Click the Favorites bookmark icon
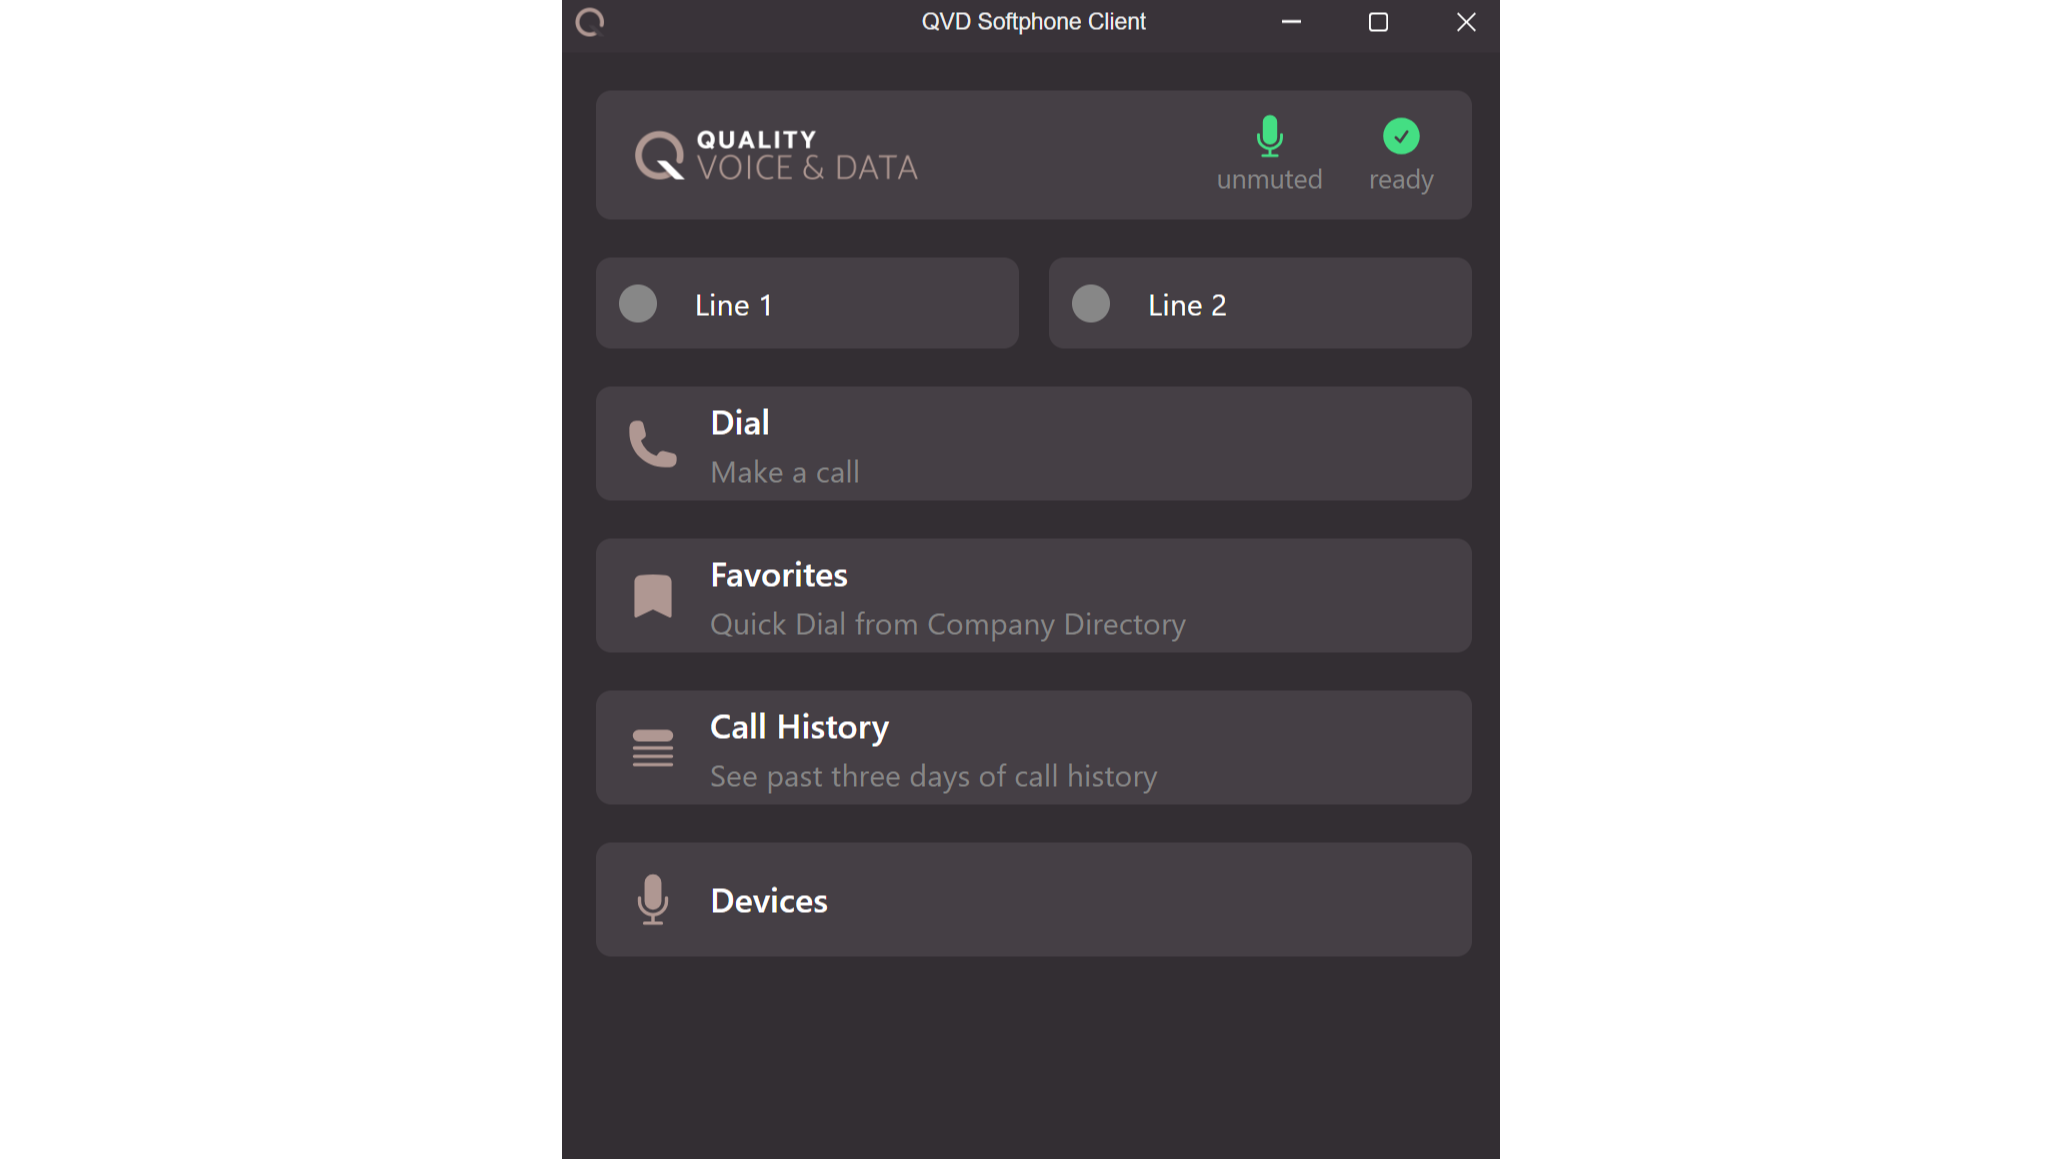The width and height of the screenshot is (2062, 1159). pos(653,596)
